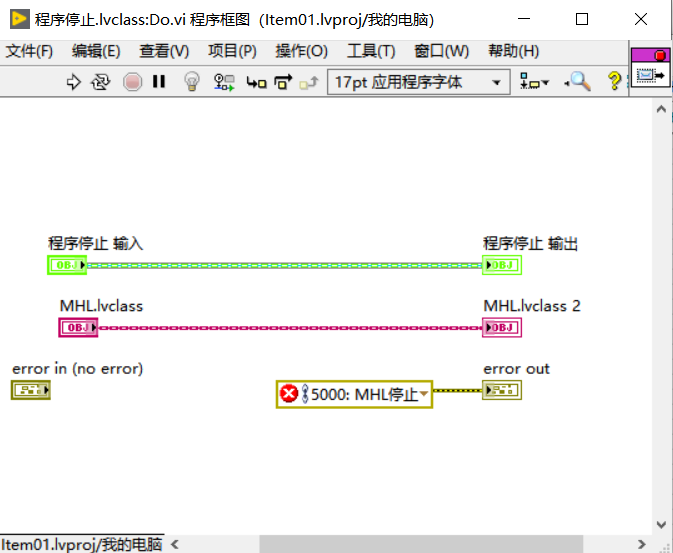Viewport: 673px width, 553px height.
Task: Open the 文件(F) menu
Action: [x=29, y=51]
